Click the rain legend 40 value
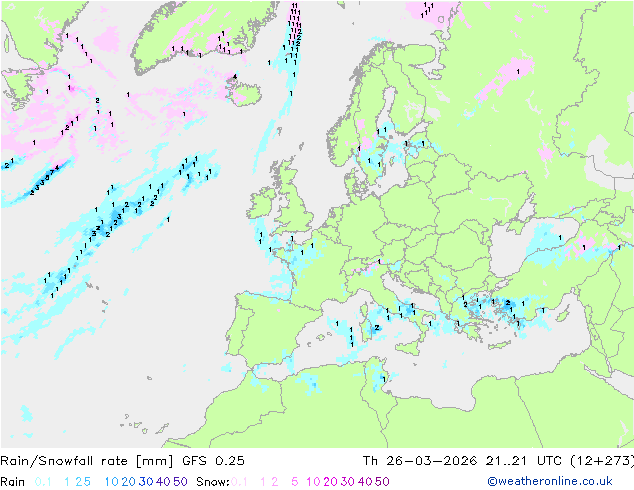634x490 pixels. pos(163,482)
